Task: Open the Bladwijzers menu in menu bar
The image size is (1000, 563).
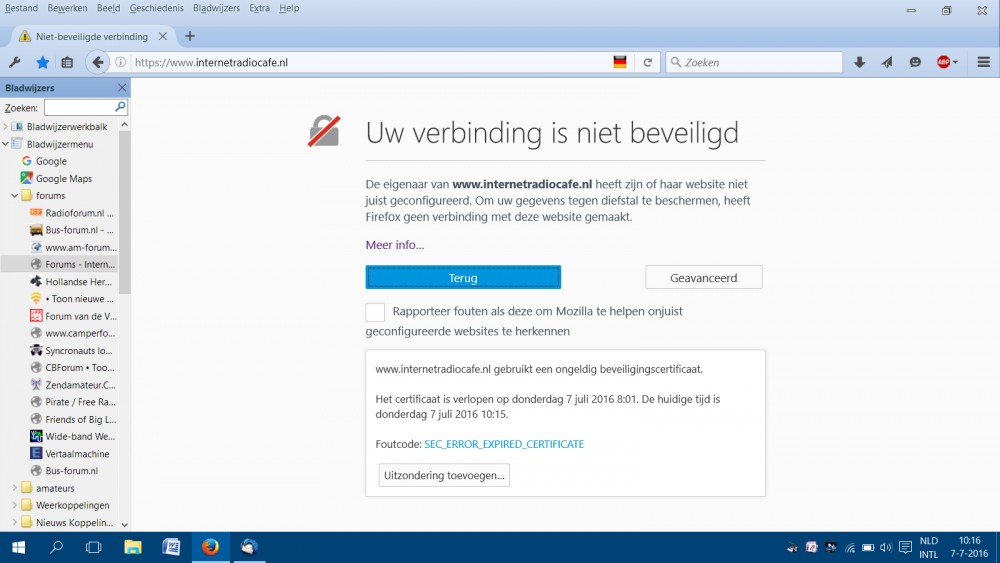Action: coord(218,8)
